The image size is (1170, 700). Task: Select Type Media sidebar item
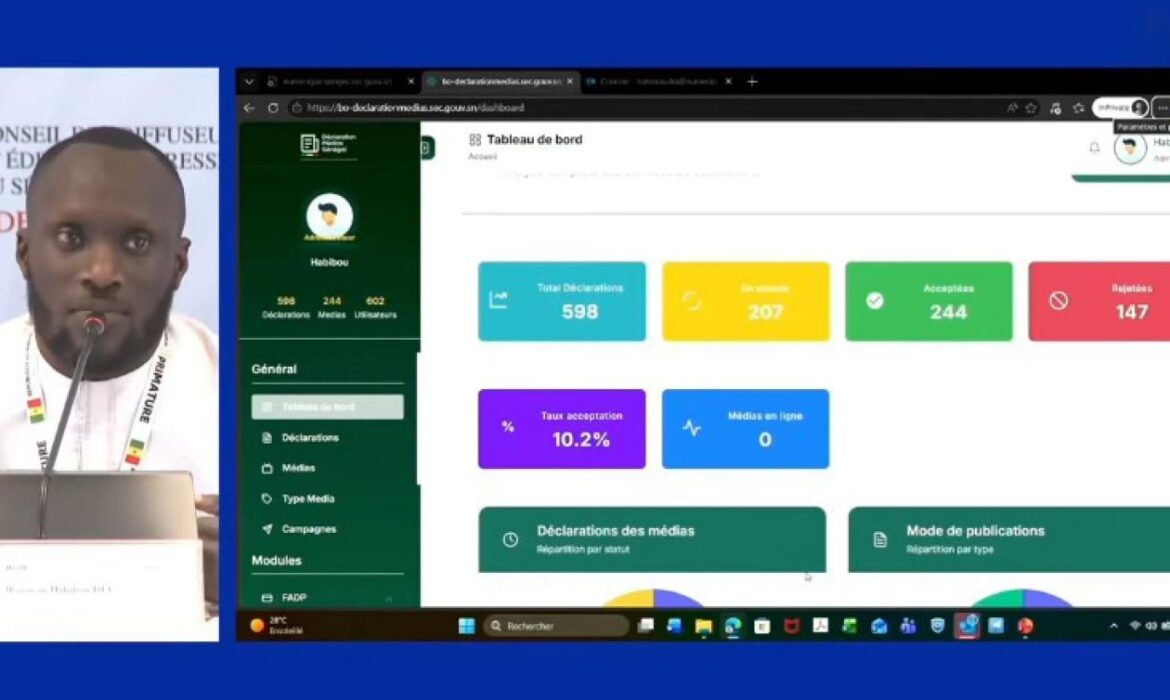308,499
